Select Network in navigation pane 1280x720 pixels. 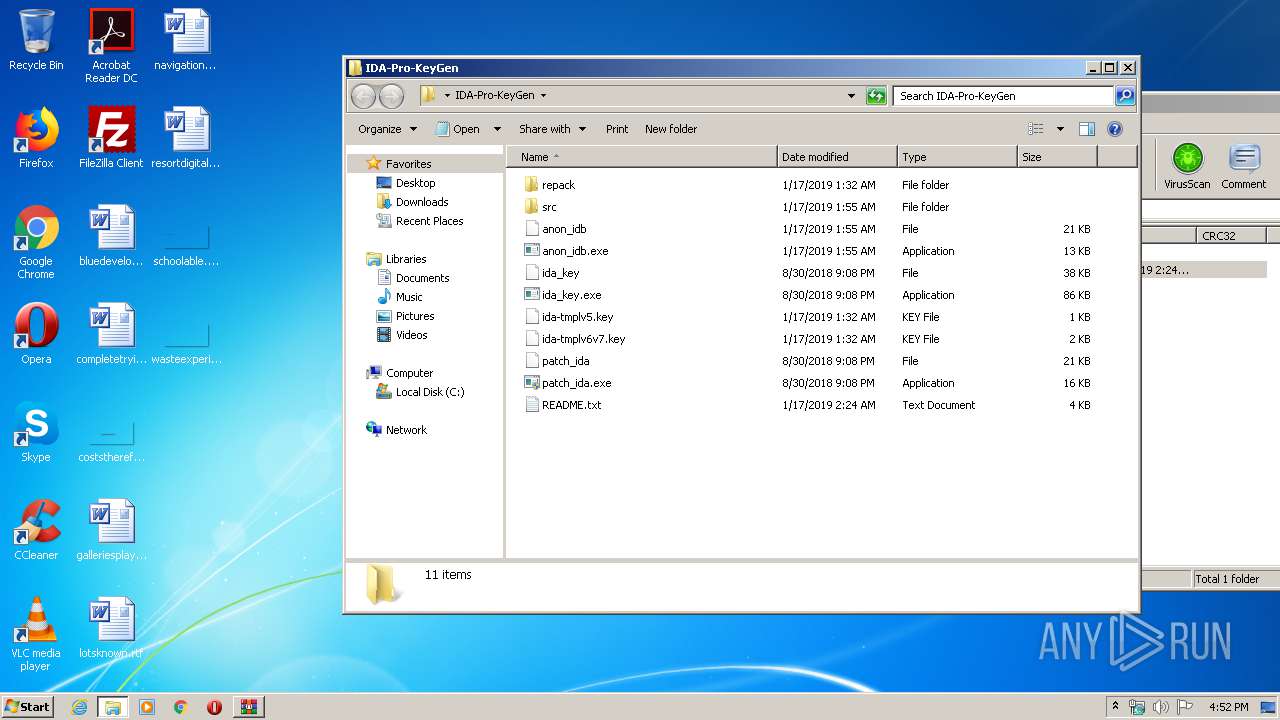pyautogui.click(x=406, y=430)
